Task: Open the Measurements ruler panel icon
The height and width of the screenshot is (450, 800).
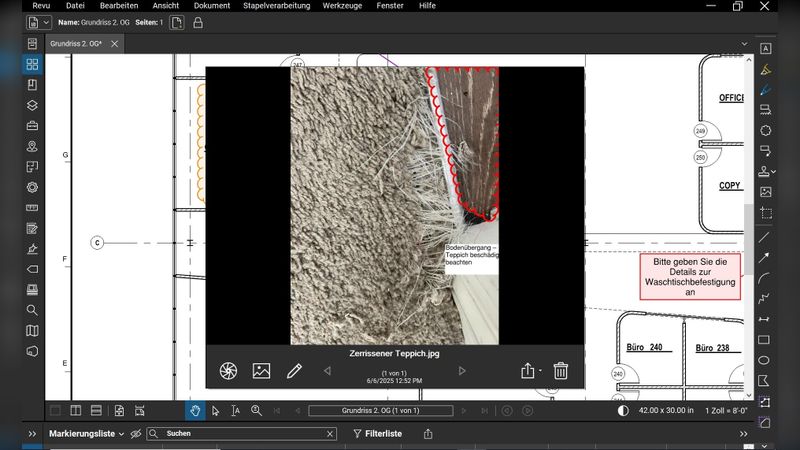Action: coord(32,208)
